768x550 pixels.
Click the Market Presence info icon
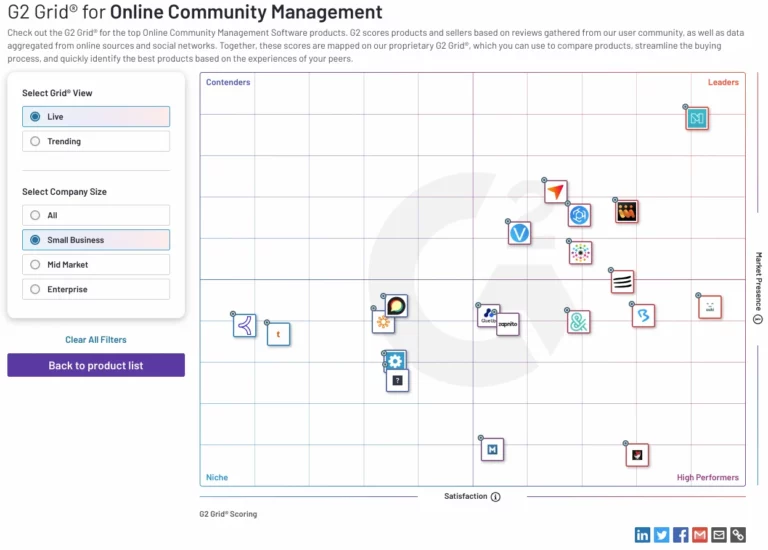[758, 319]
